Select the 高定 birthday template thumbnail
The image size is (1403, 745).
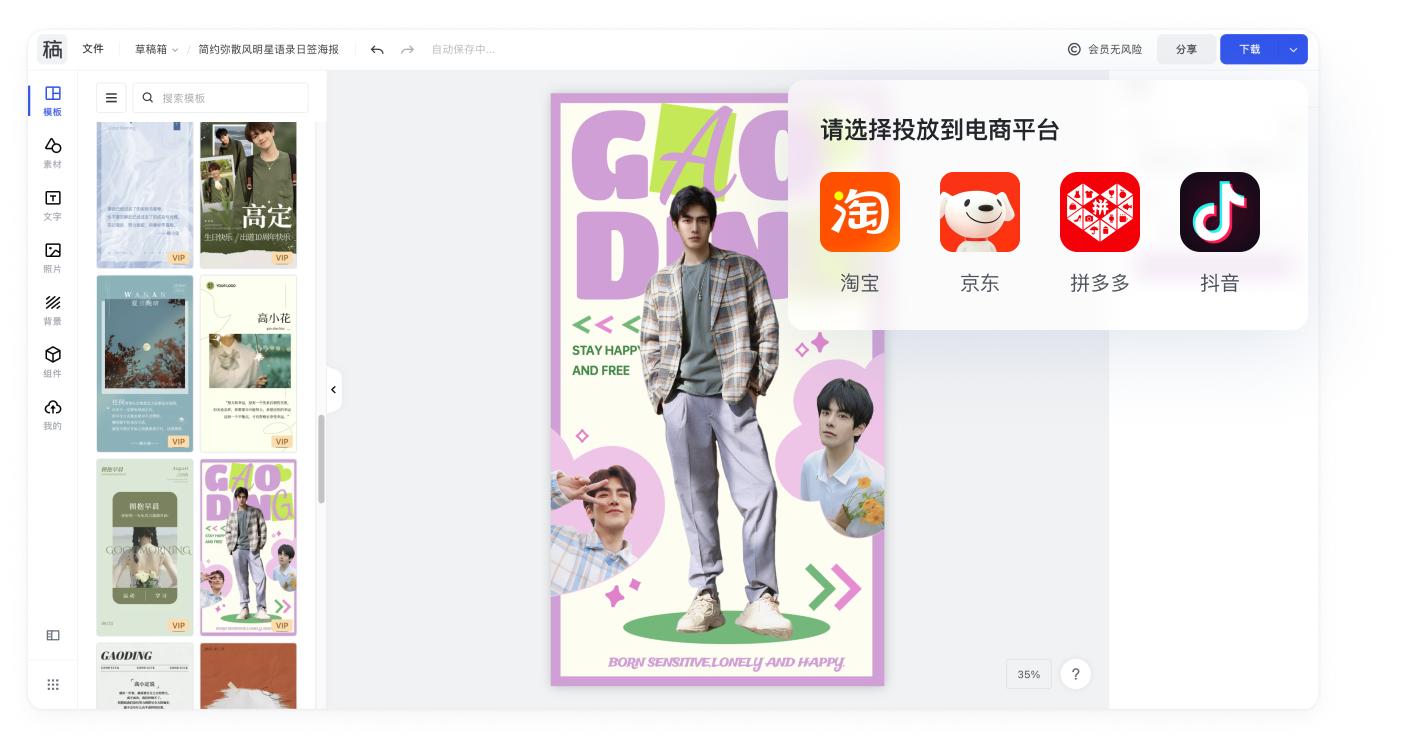point(248,195)
